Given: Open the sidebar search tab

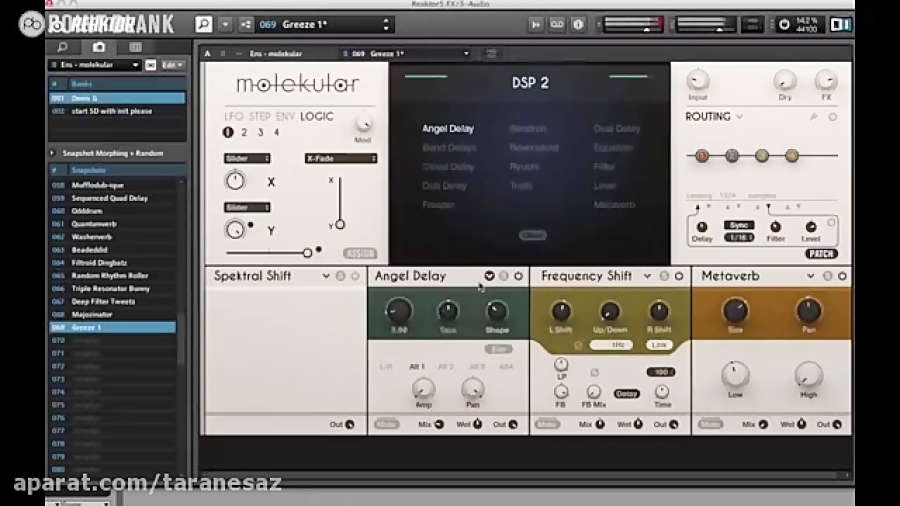Looking at the screenshot, I should click(x=63, y=47).
